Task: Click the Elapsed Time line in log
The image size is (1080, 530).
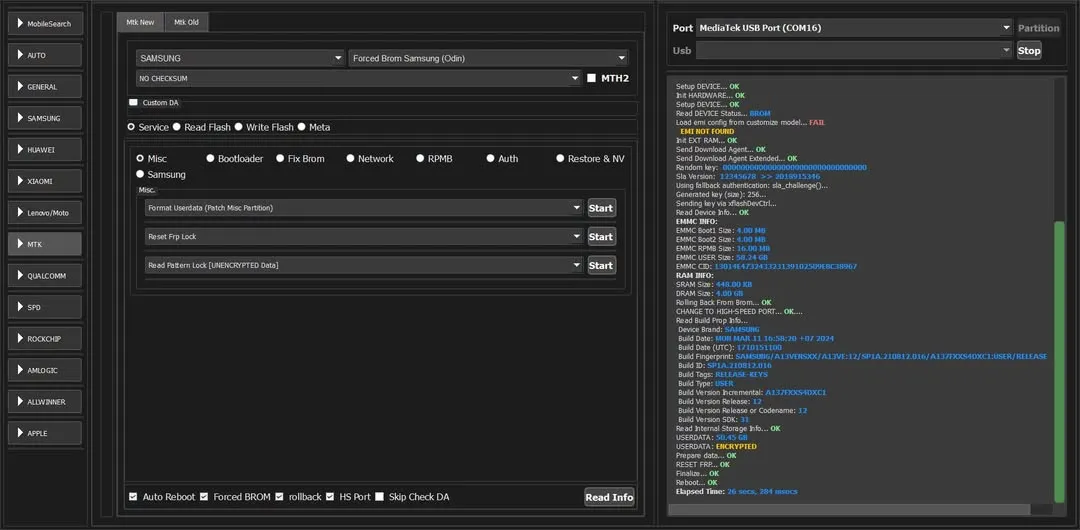Action: pos(737,491)
